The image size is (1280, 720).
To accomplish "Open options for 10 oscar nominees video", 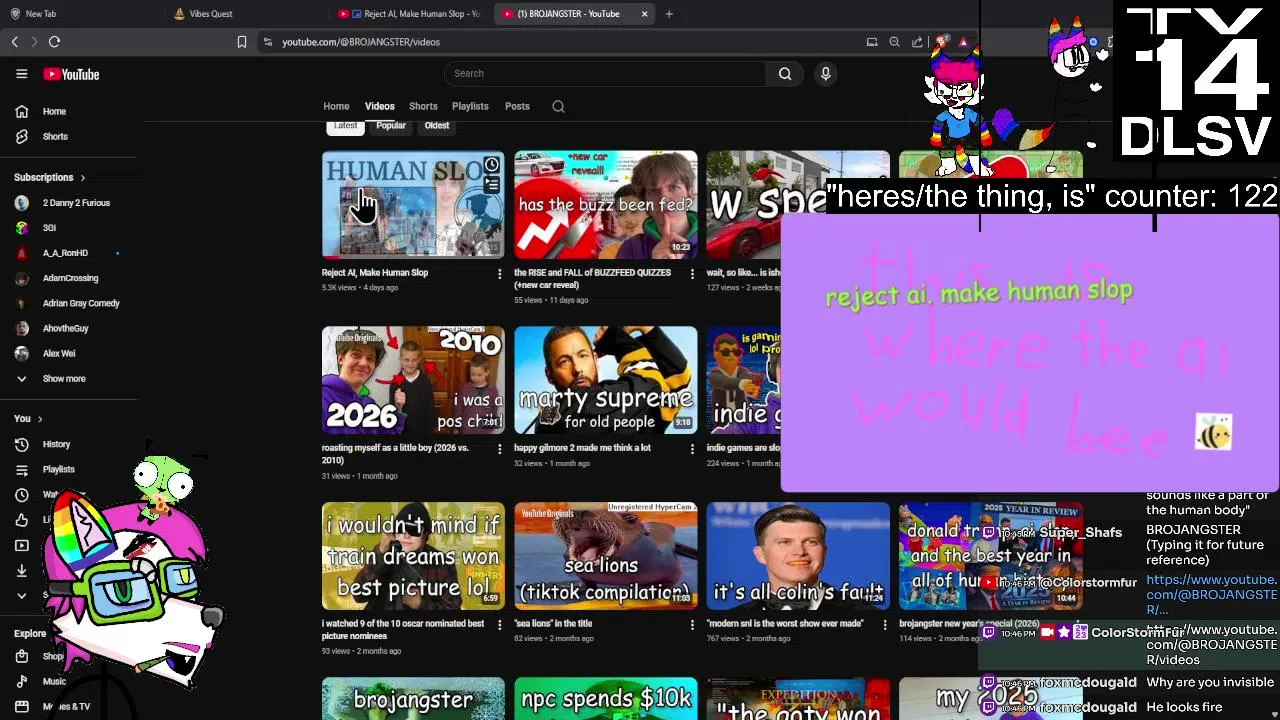I will pyautogui.click(x=500, y=624).
